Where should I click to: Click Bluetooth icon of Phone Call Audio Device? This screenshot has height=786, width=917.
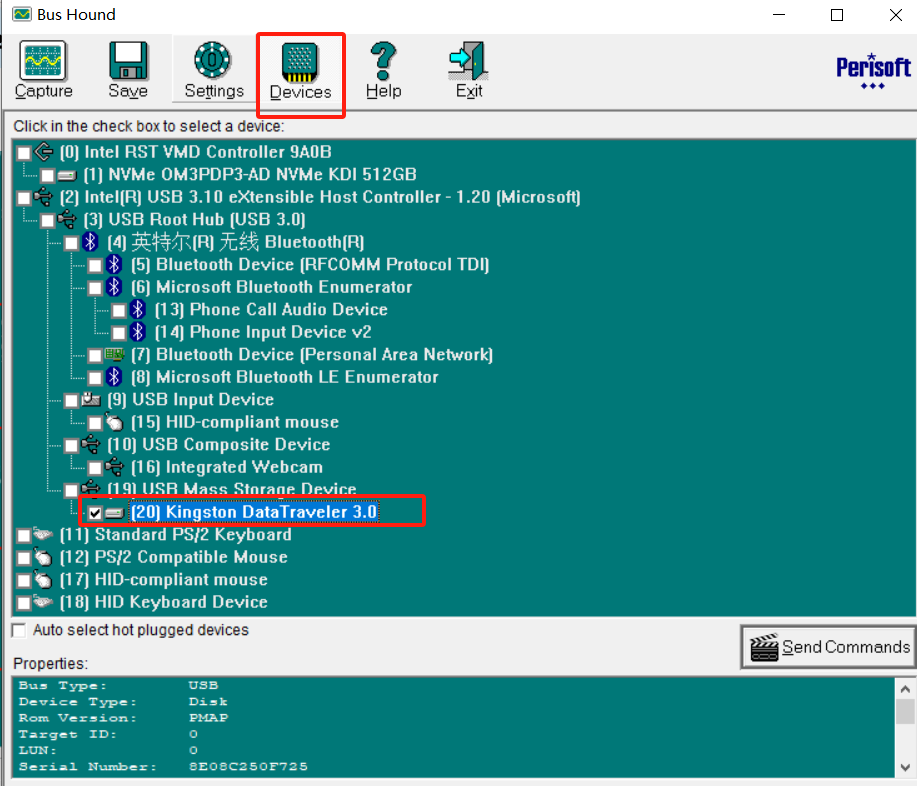(x=137, y=309)
